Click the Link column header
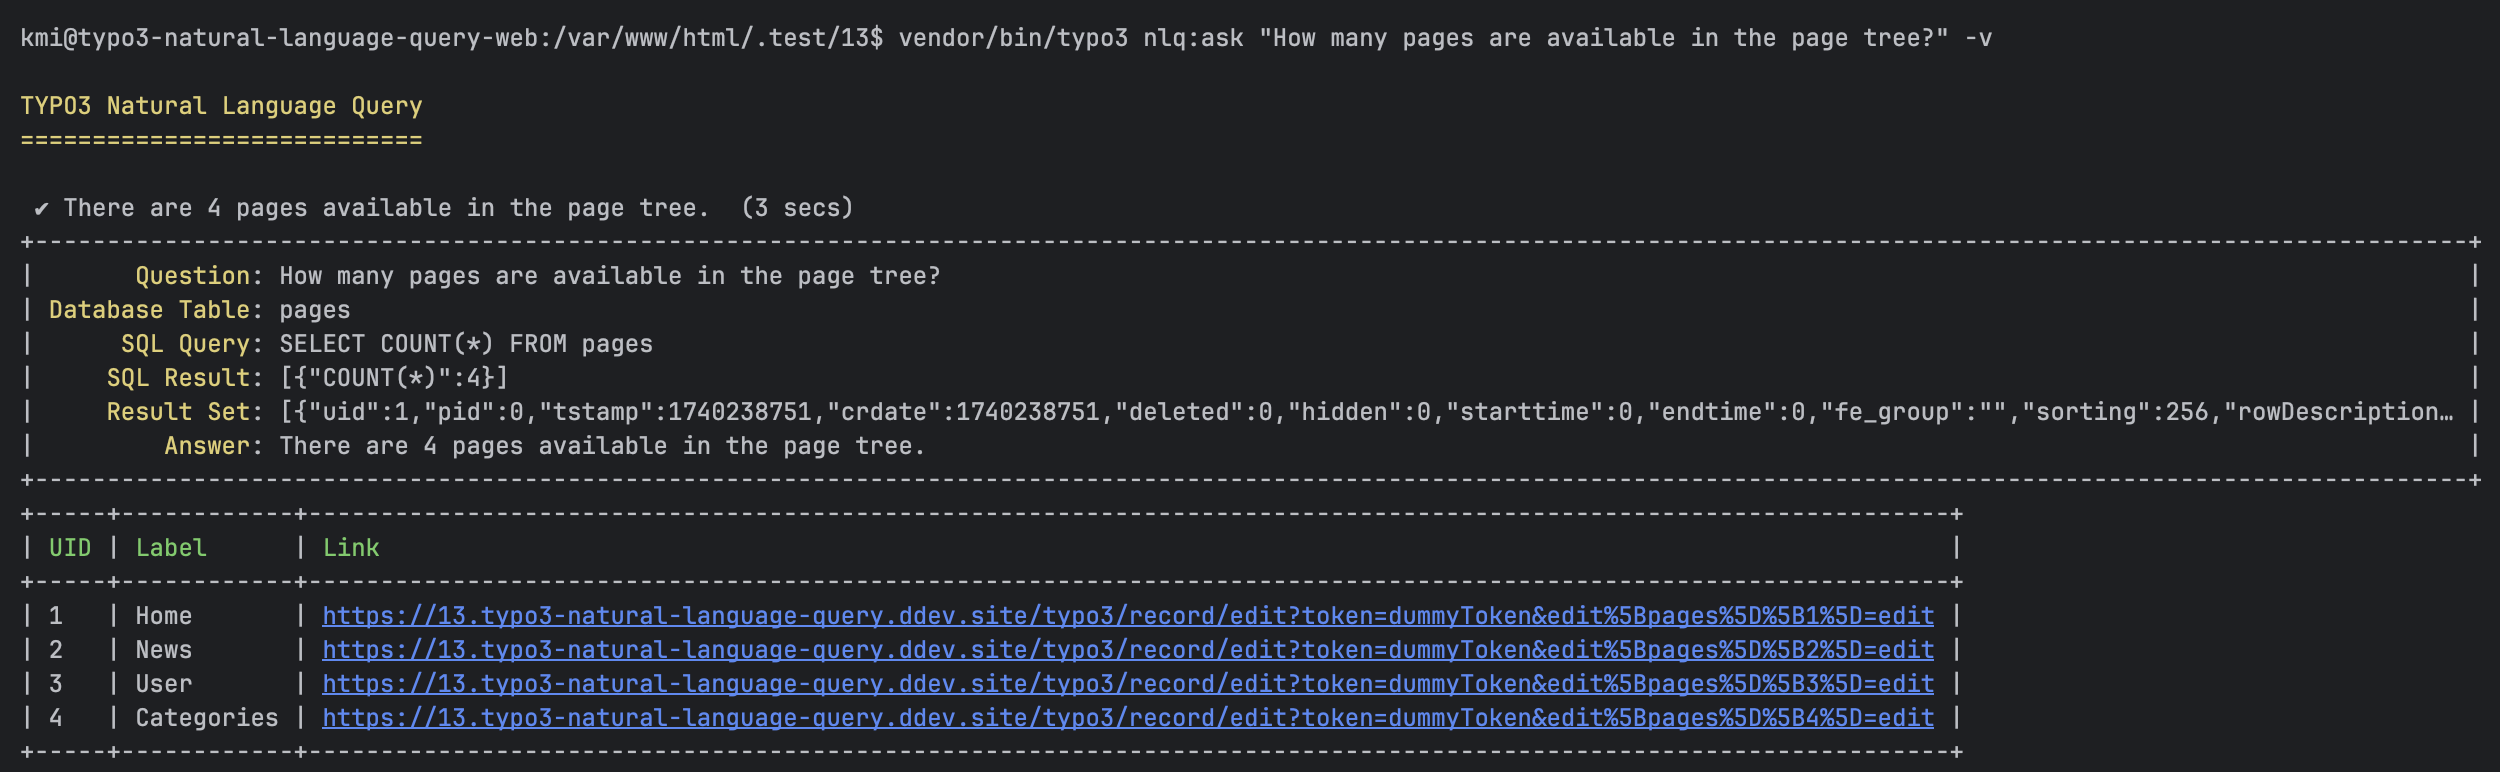 (351, 548)
